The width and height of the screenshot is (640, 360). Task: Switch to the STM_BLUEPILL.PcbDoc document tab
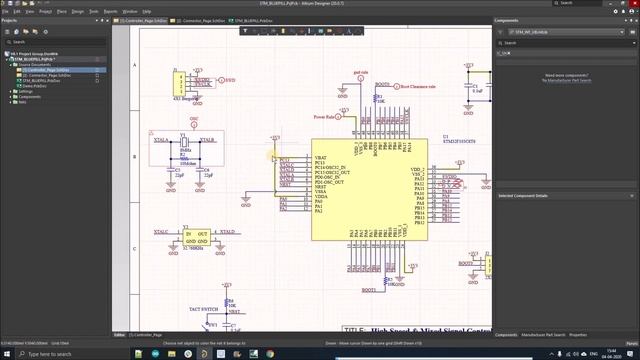[251, 20]
